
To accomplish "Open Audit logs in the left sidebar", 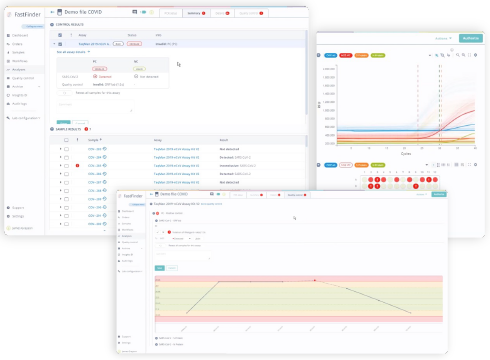I will pos(19,104).
